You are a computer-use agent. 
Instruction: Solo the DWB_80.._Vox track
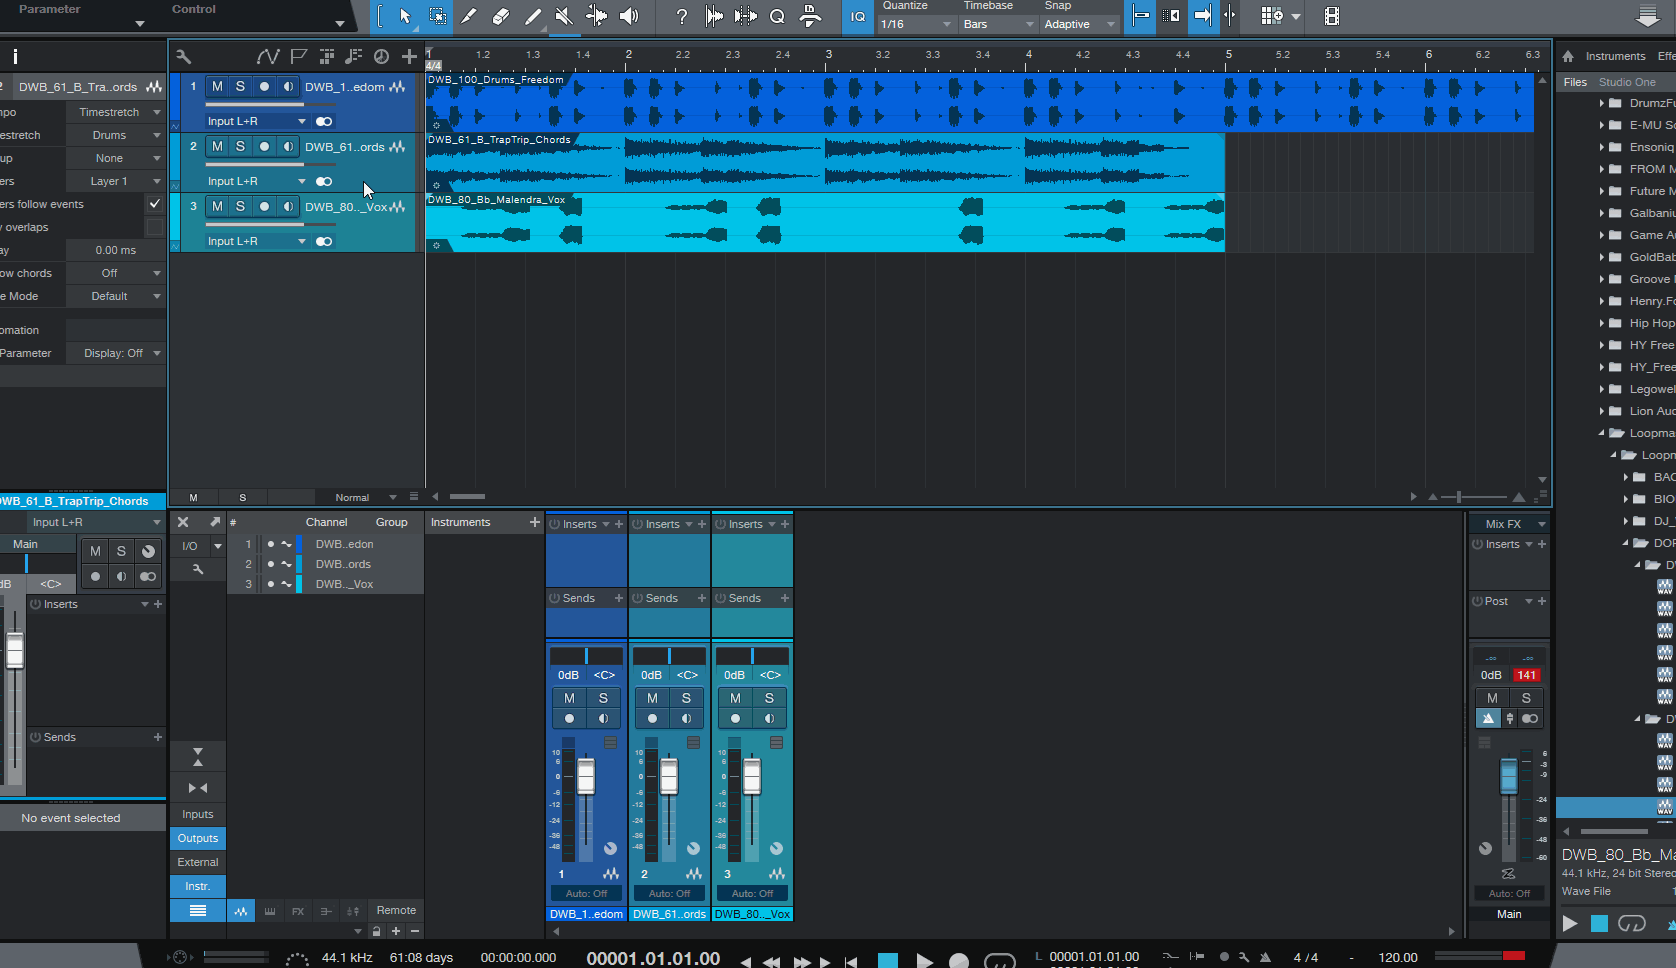point(240,207)
